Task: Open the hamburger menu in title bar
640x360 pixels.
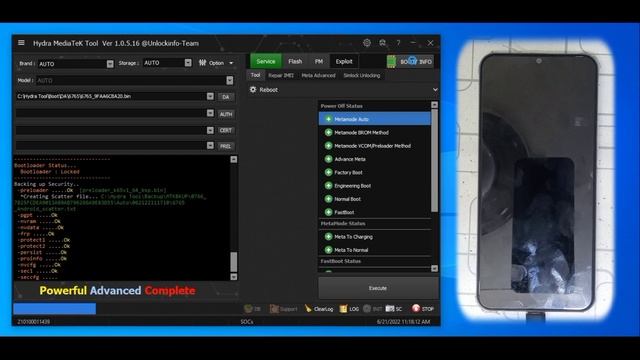Action: [21, 42]
